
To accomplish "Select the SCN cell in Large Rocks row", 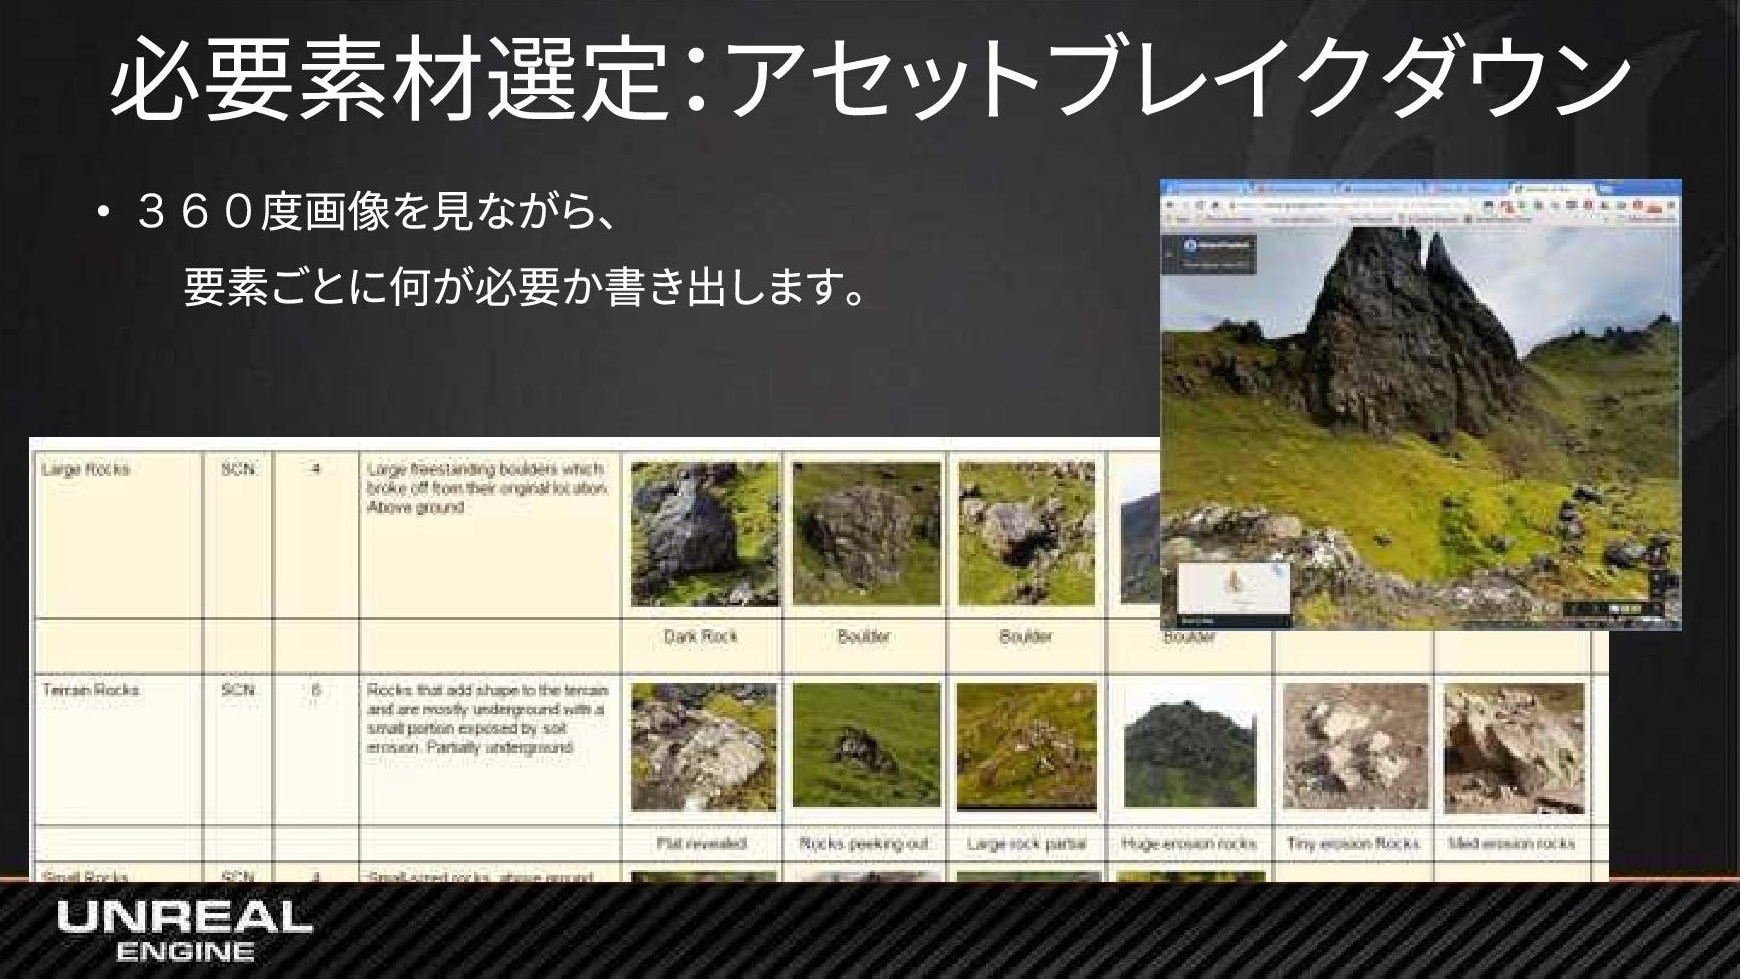I will [x=238, y=535].
